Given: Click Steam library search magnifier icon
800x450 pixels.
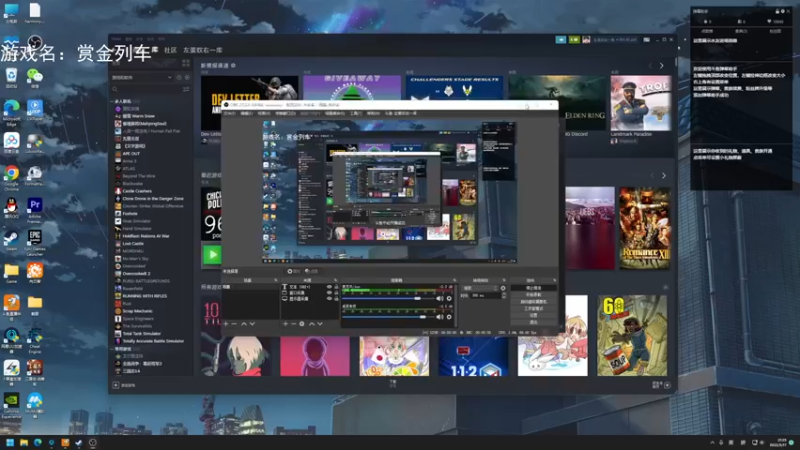Looking at the screenshot, I should [114, 89].
